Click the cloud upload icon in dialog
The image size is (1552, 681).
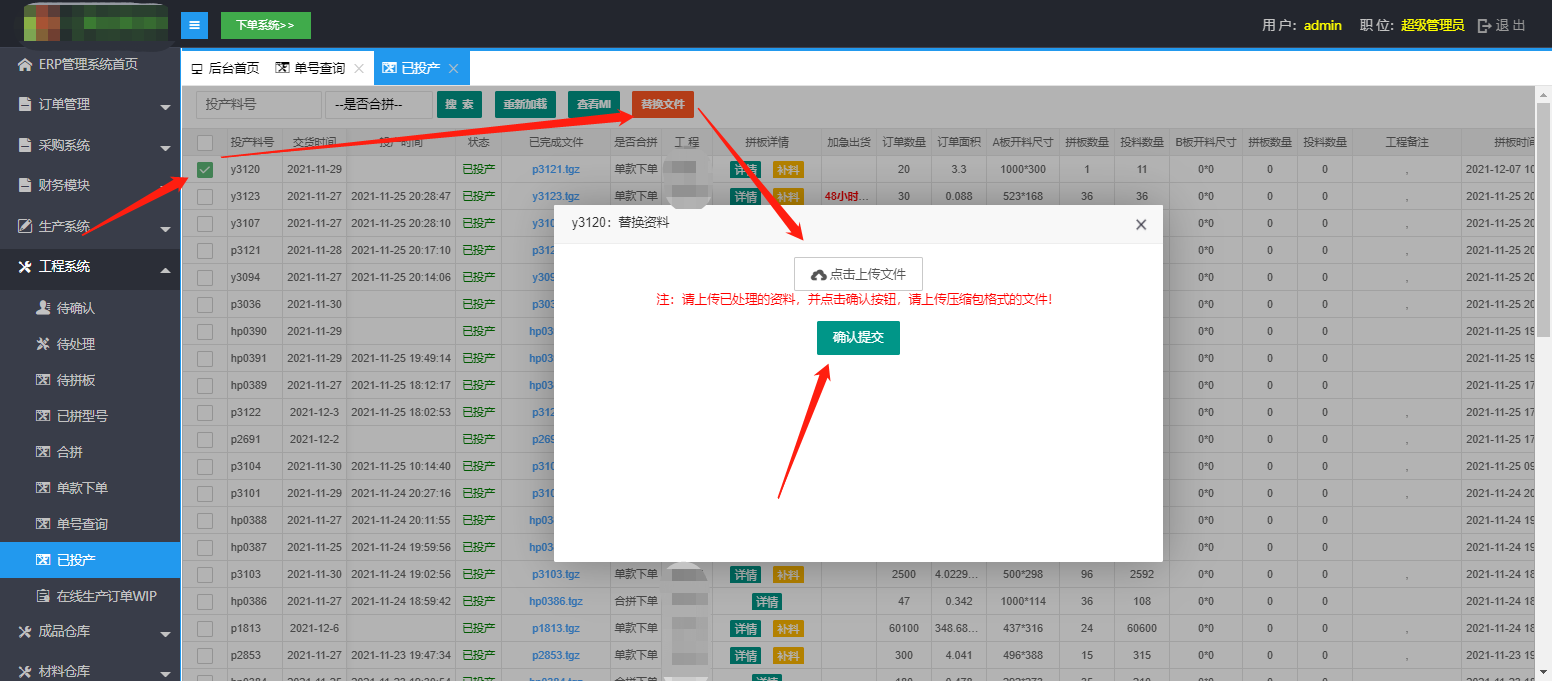pyautogui.click(x=818, y=275)
